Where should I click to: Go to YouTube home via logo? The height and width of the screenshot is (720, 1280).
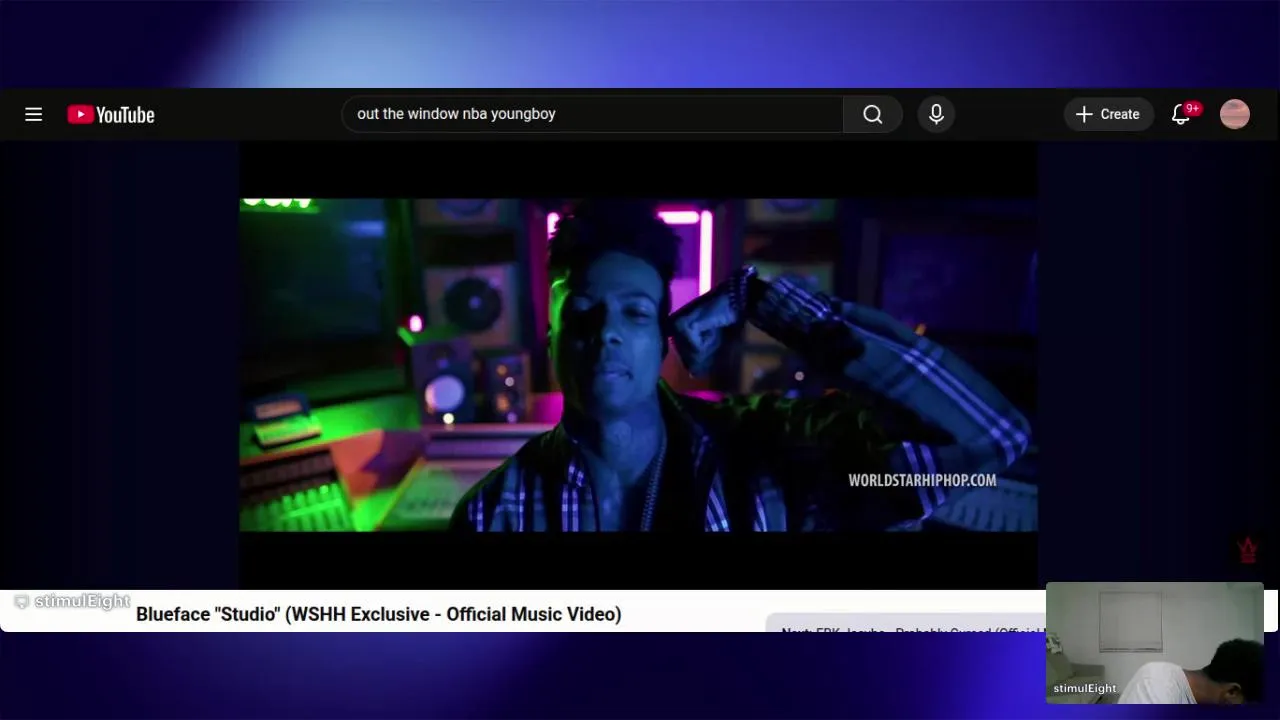(111, 114)
